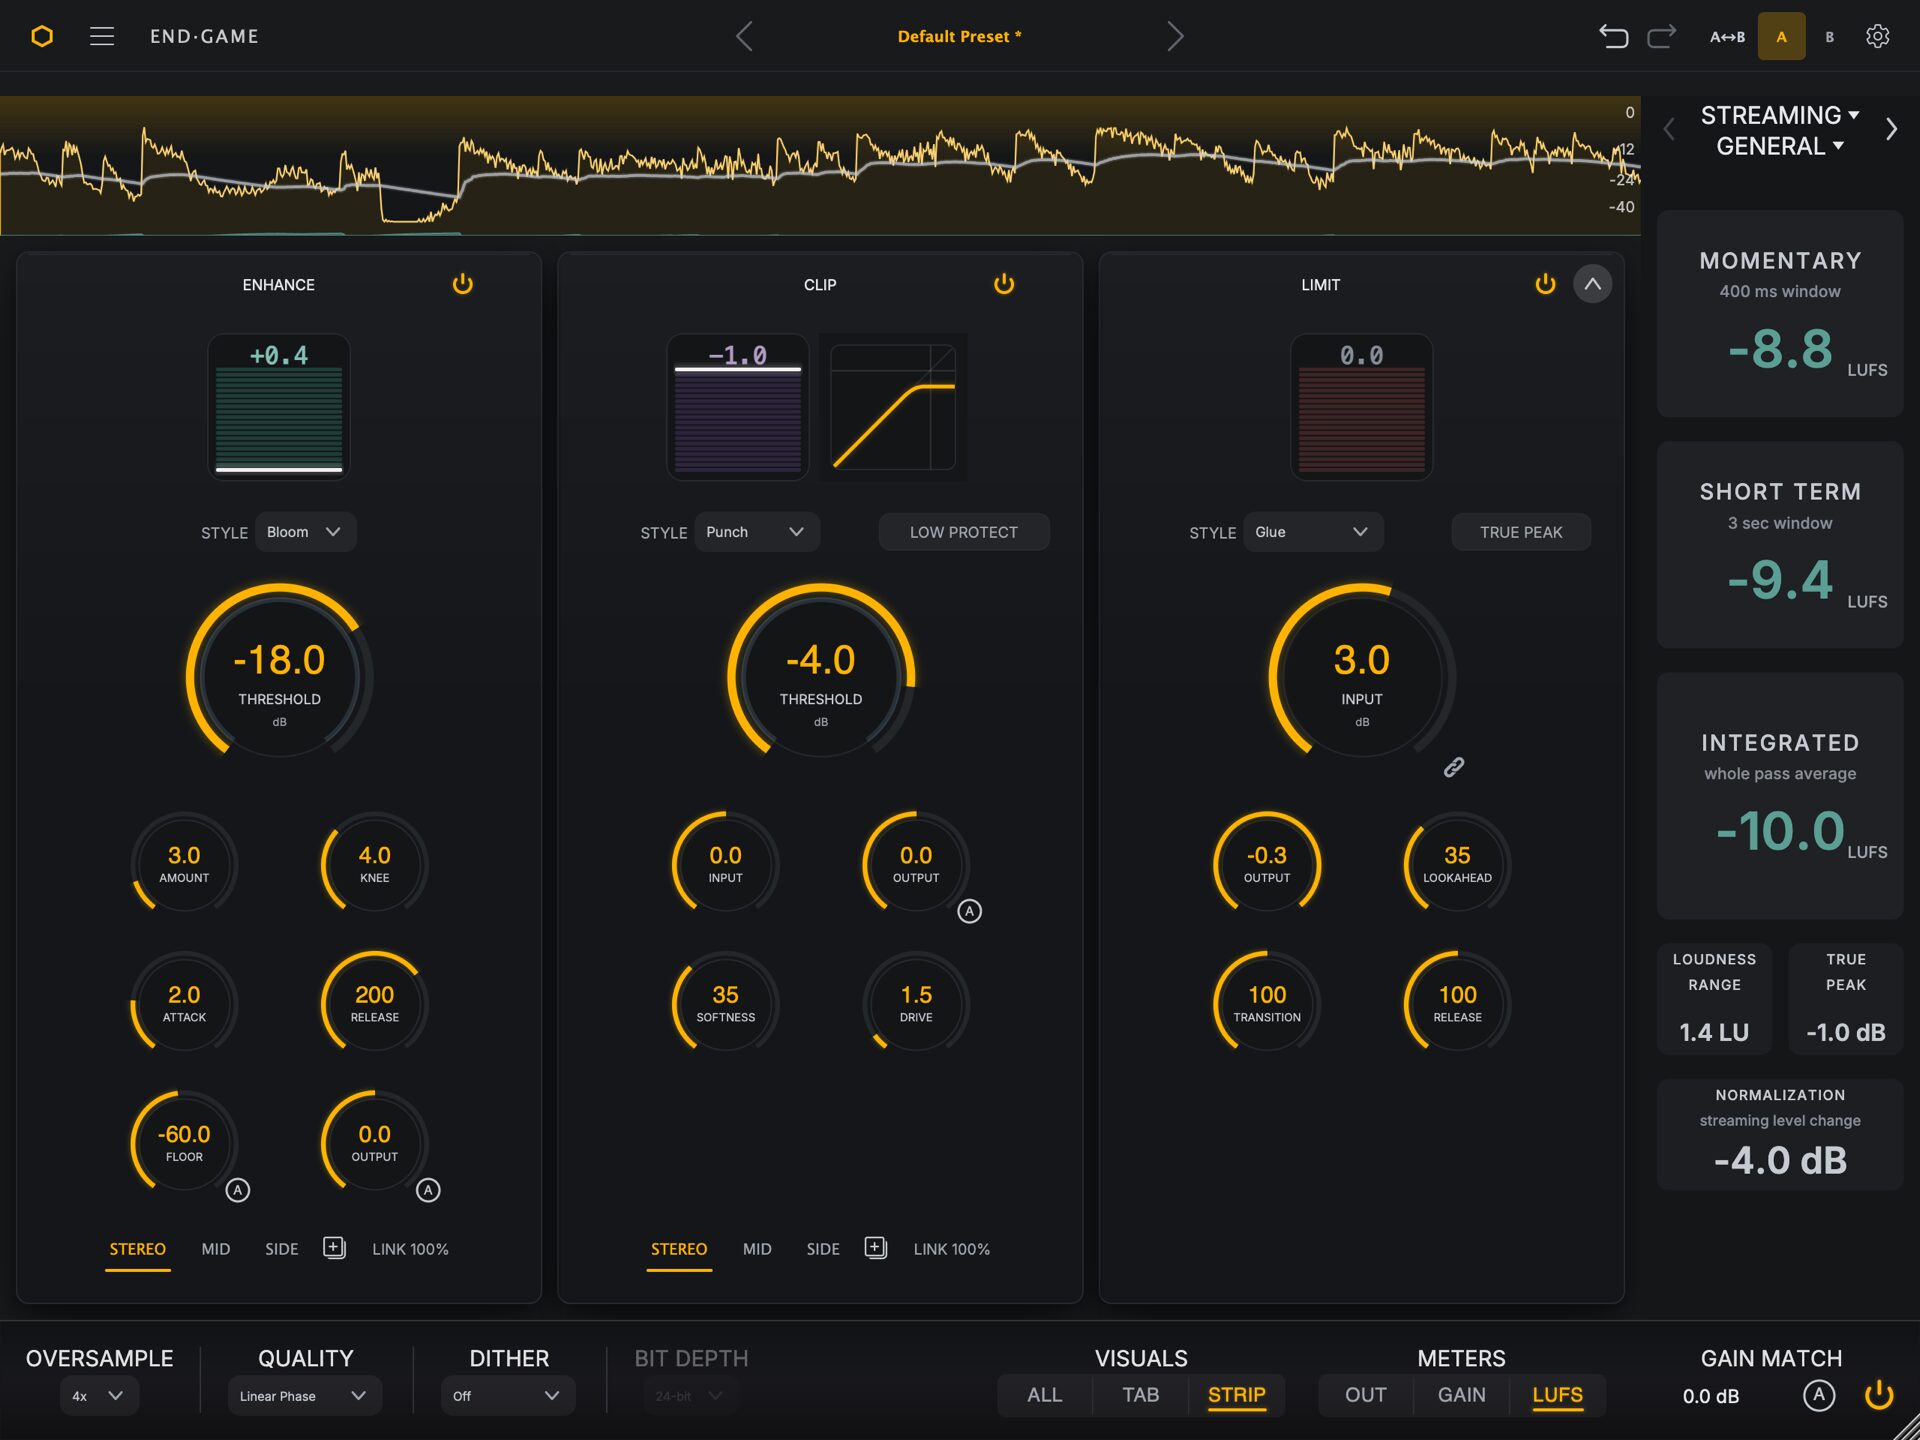Click the undo arrow icon
The image size is (1920, 1440).
point(1613,37)
